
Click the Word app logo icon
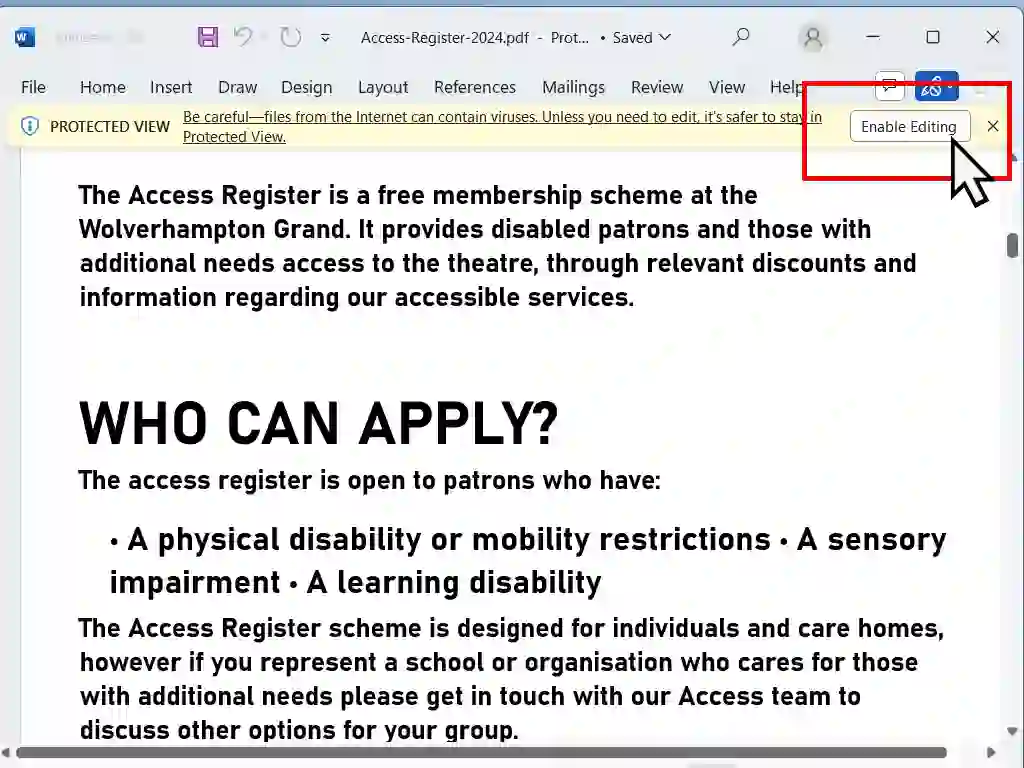click(x=25, y=38)
